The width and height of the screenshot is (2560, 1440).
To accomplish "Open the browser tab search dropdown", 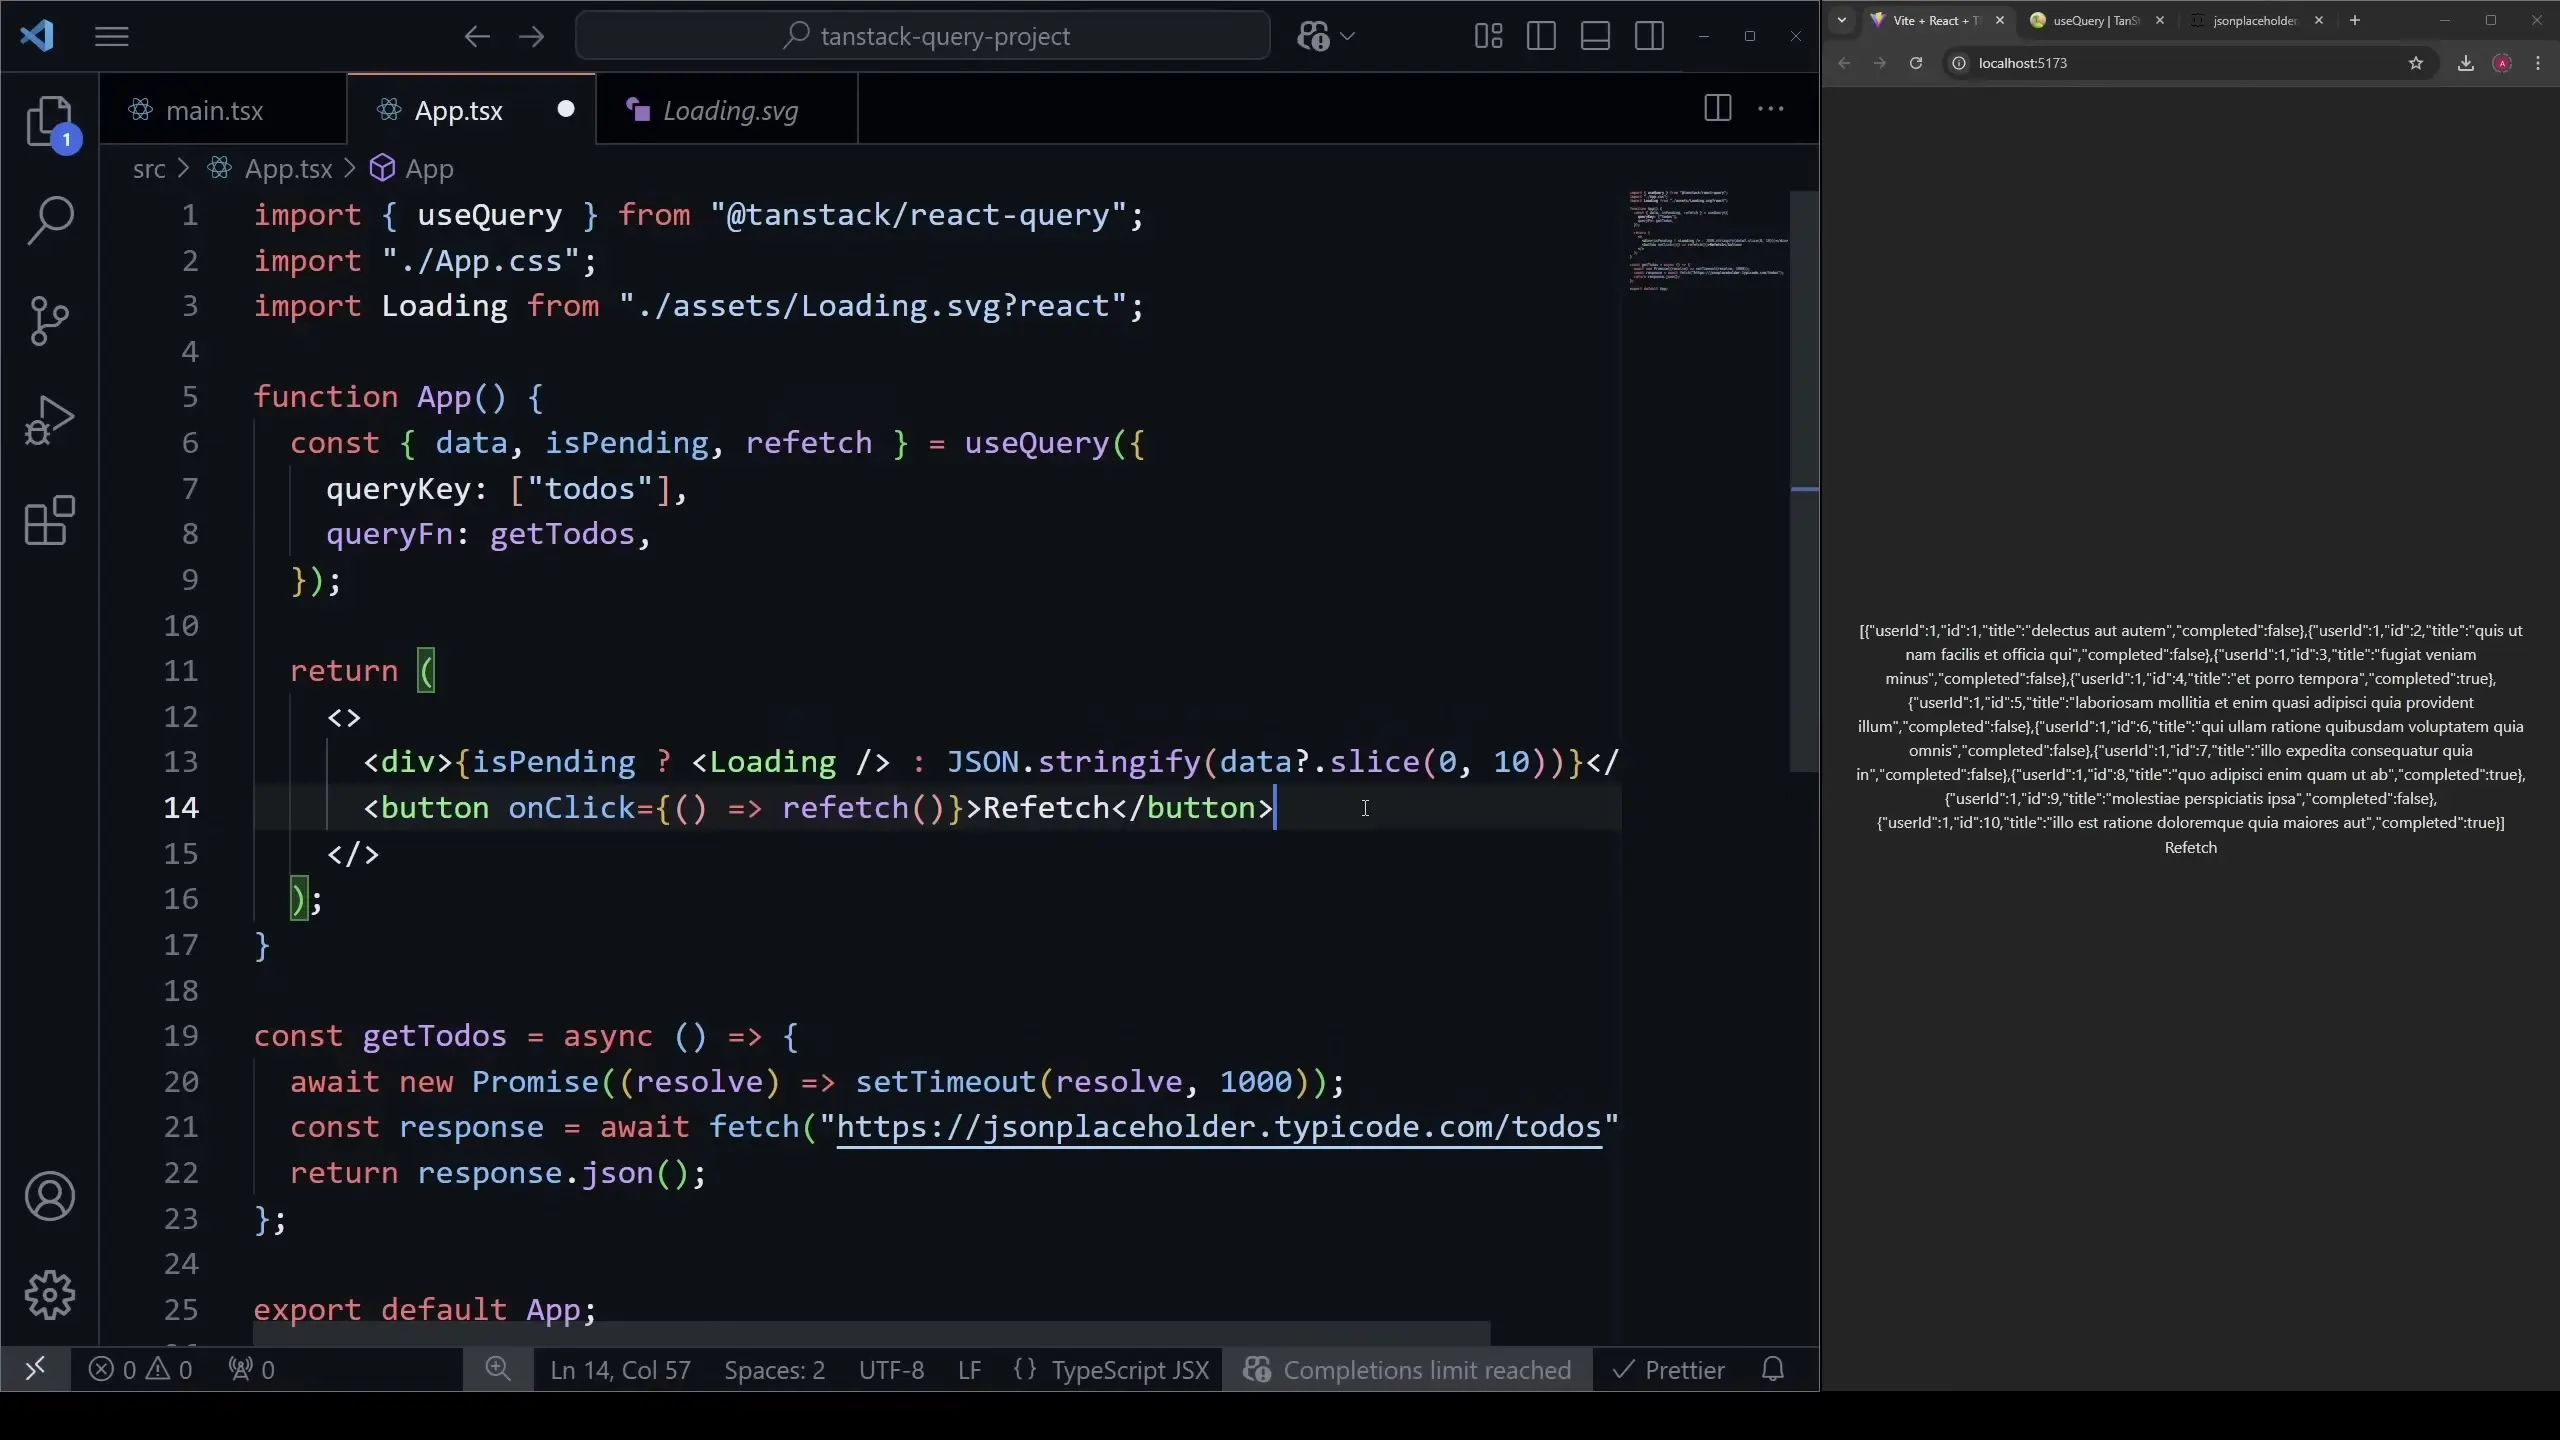I will tap(1841, 20).
